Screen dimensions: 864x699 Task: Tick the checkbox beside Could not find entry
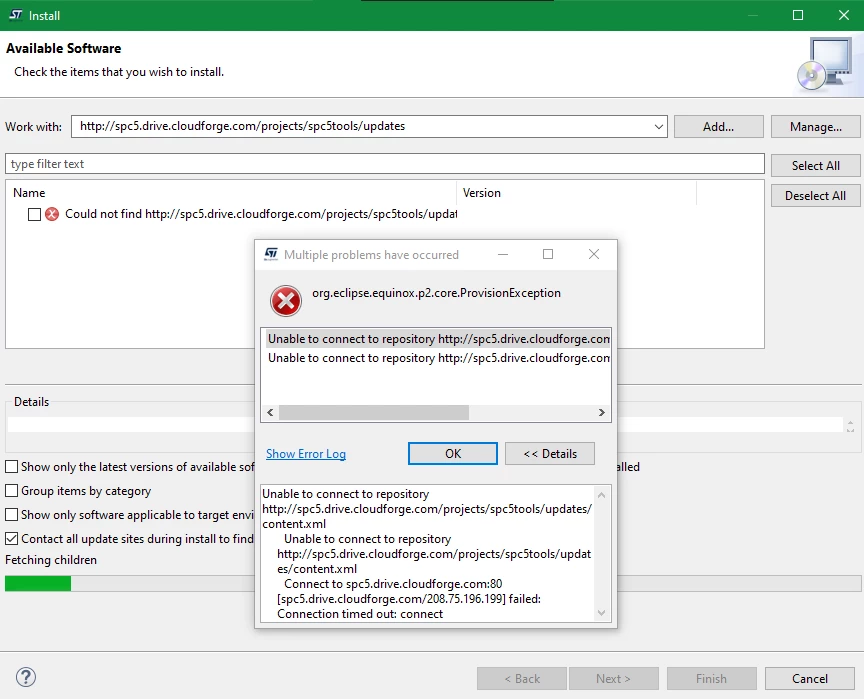(x=34, y=214)
